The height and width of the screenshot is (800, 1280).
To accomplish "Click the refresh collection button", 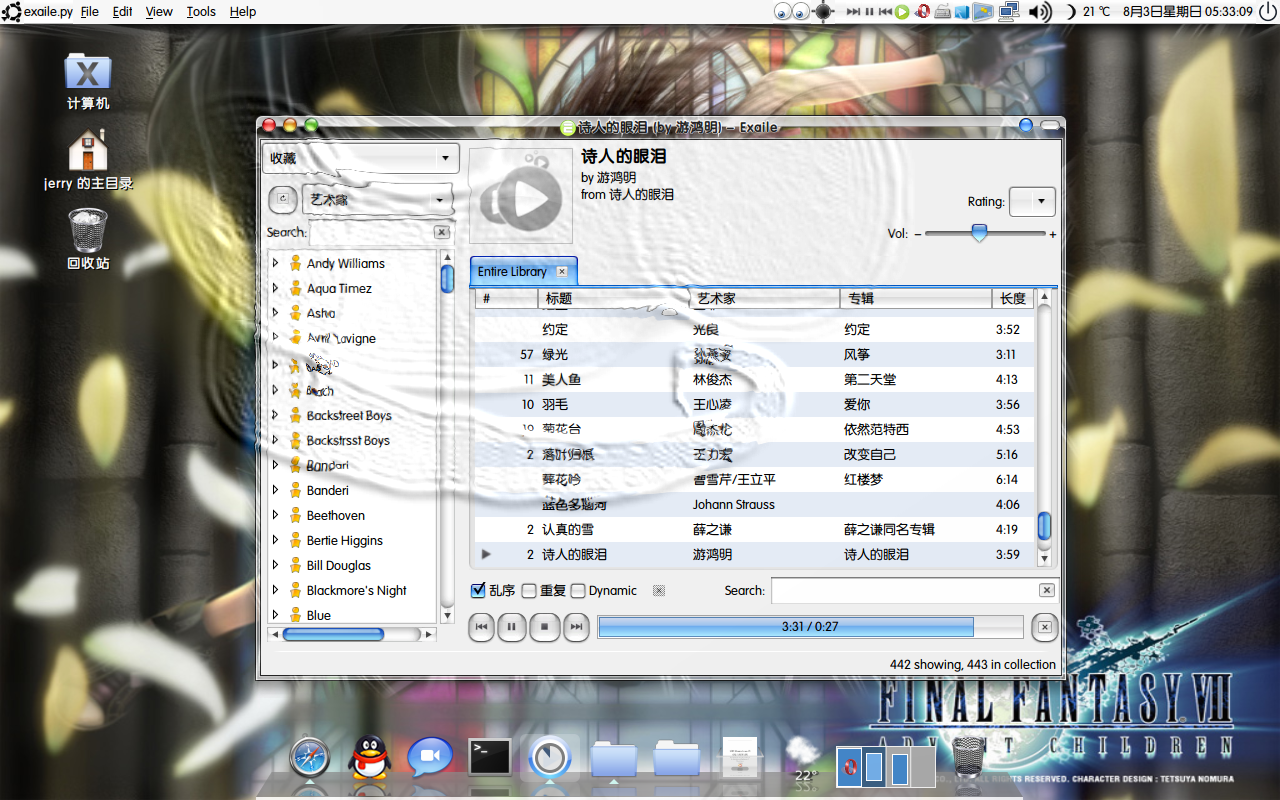I will [283, 200].
